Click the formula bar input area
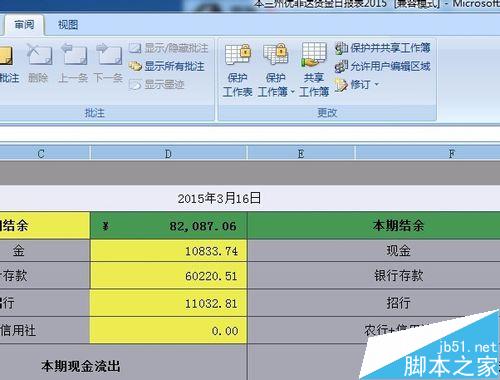This screenshot has height=380, width=500. (x=250, y=134)
